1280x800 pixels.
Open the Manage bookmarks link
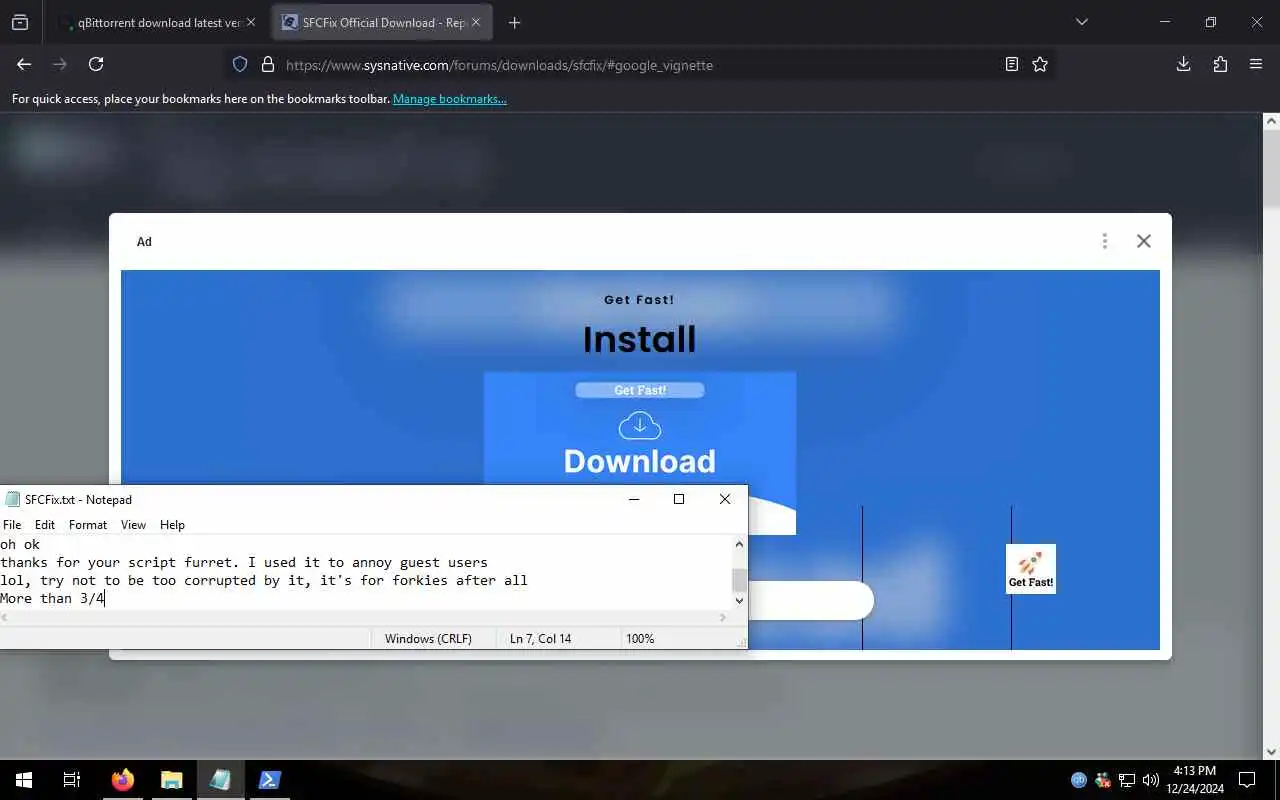pos(450,99)
